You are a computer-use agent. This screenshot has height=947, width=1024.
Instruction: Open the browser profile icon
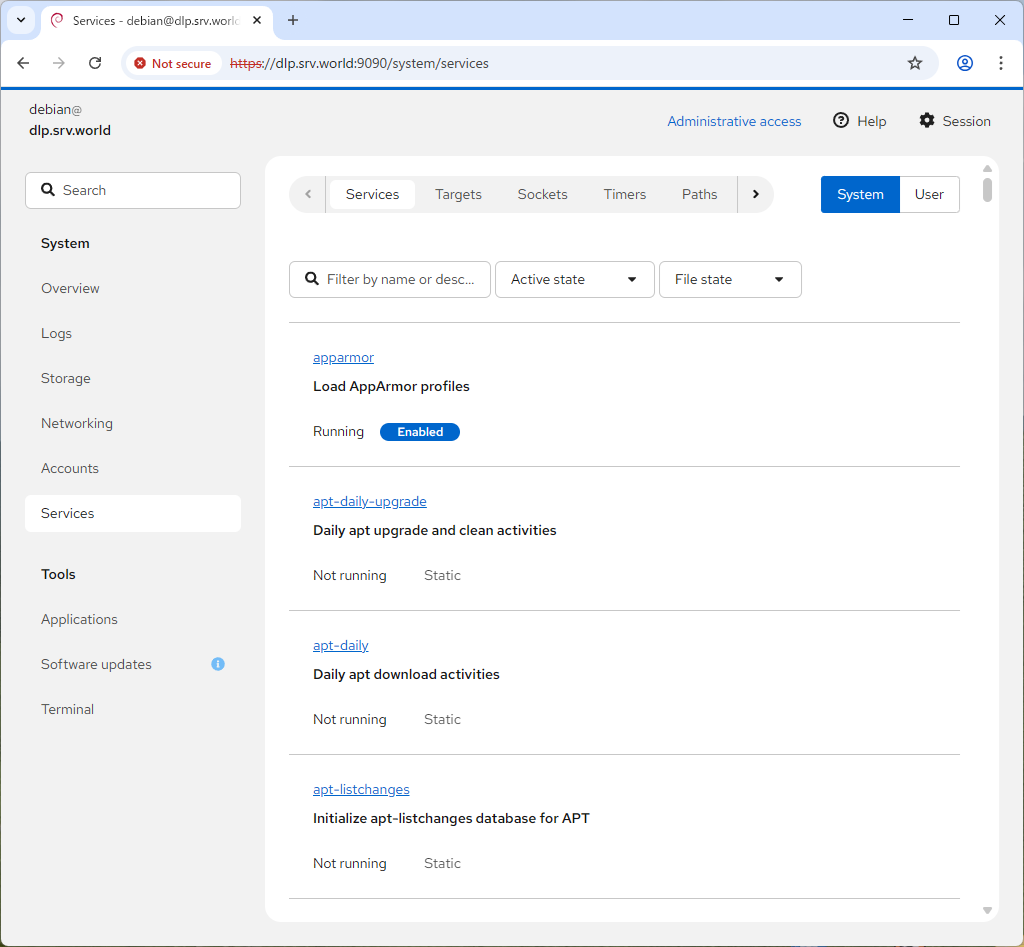coord(965,63)
